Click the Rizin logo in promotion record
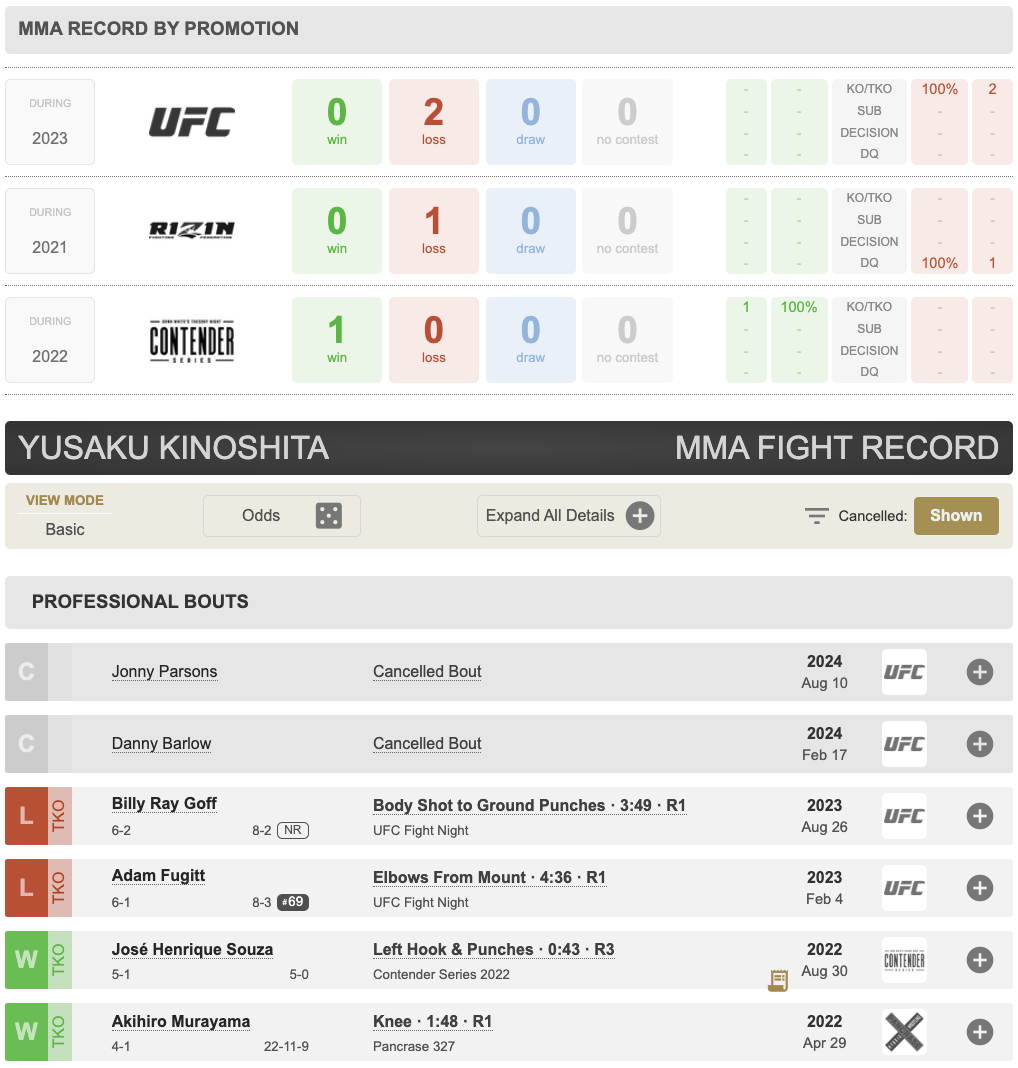The image size is (1018, 1068). pyautogui.click(x=192, y=230)
